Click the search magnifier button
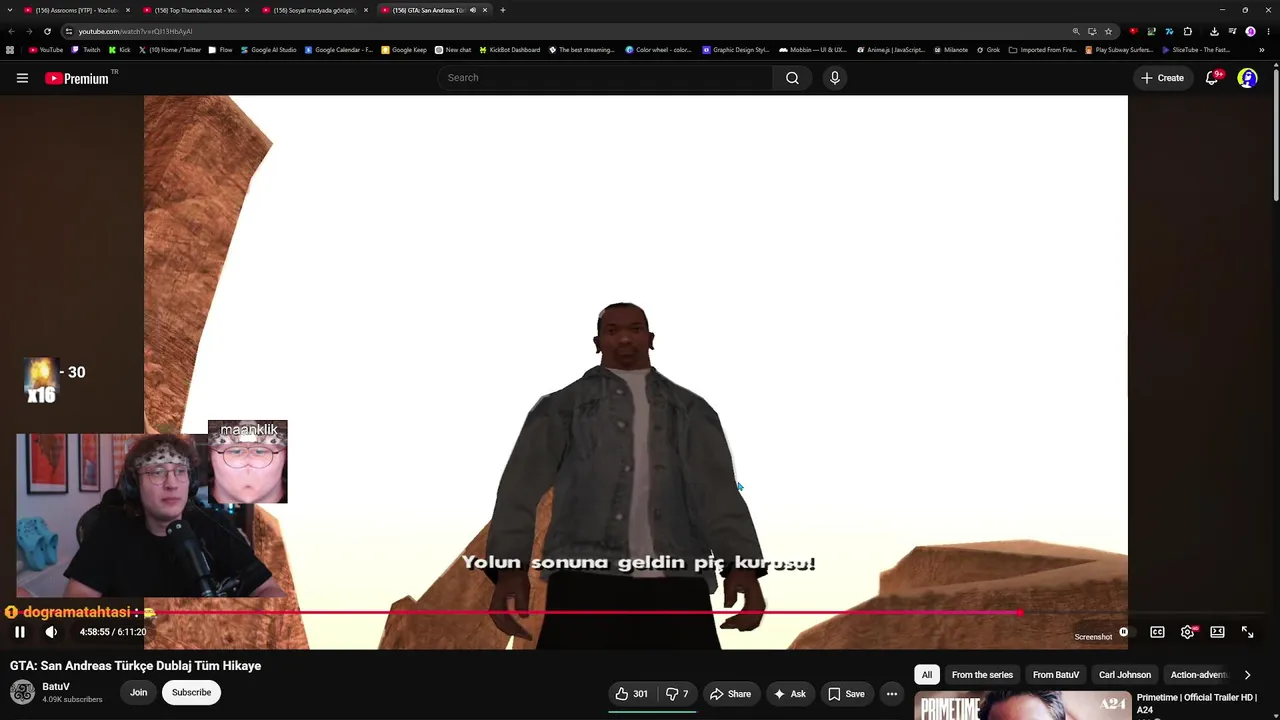Image resolution: width=1280 pixels, height=720 pixels. pos(792,78)
